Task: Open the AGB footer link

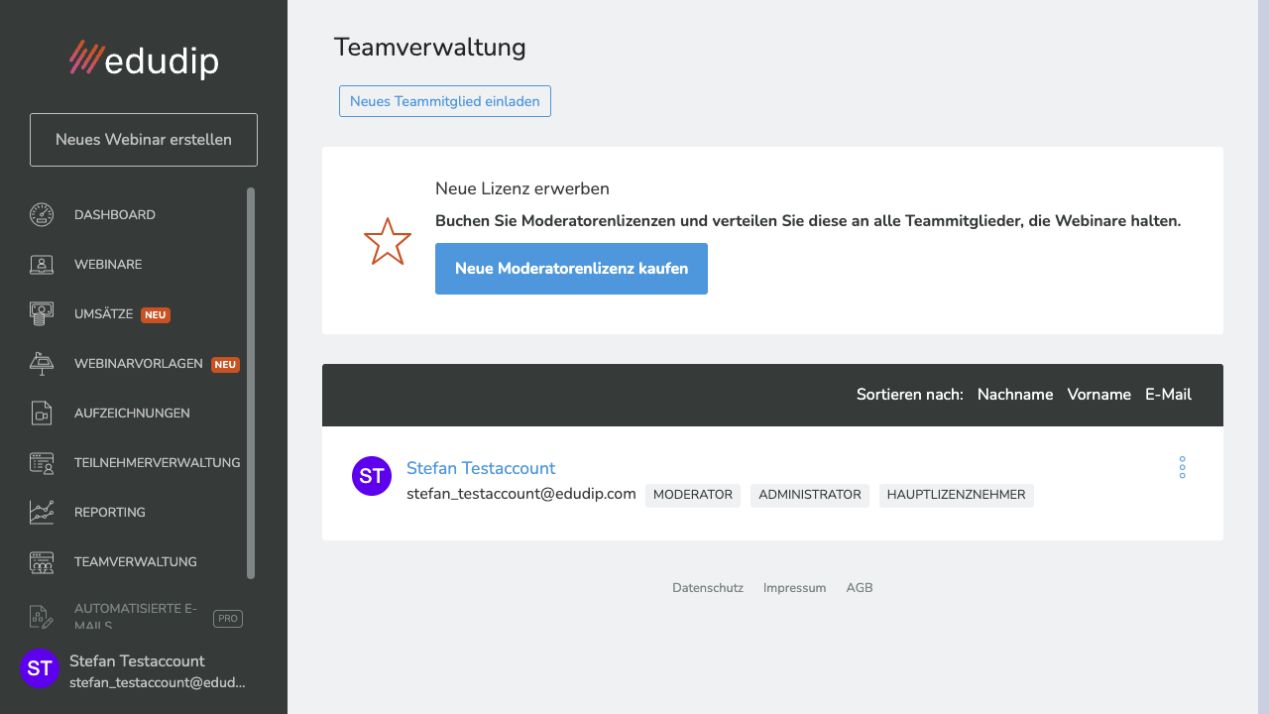Action: click(859, 588)
